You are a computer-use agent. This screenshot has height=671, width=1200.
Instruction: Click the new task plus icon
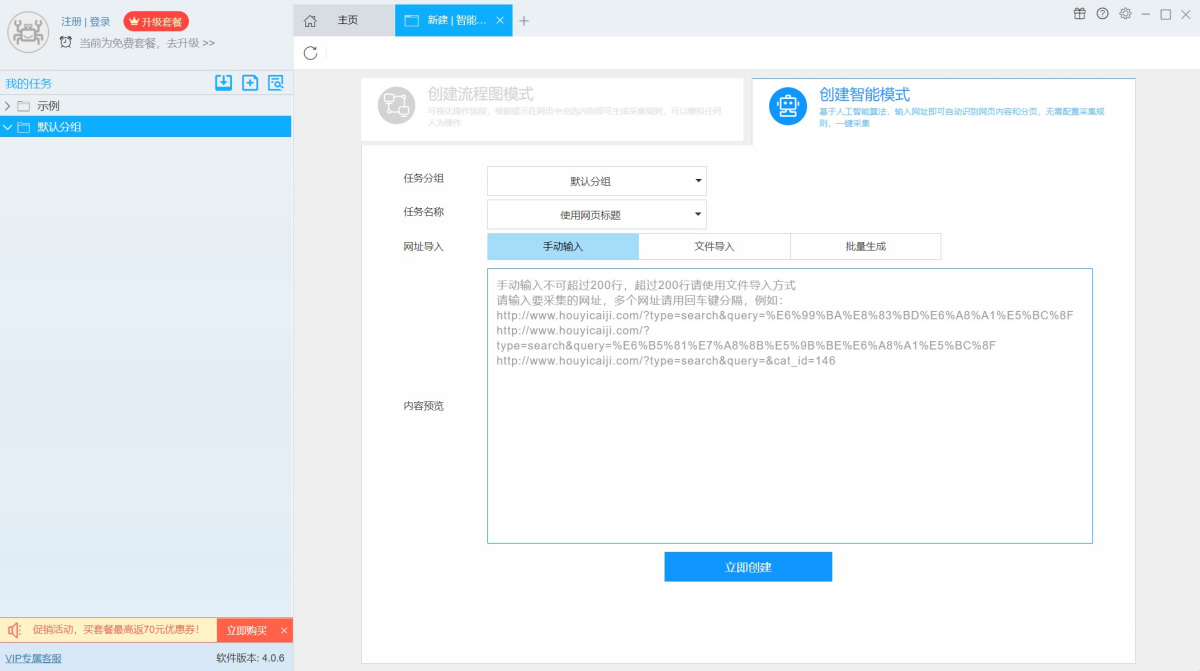pyautogui.click(x=250, y=83)
